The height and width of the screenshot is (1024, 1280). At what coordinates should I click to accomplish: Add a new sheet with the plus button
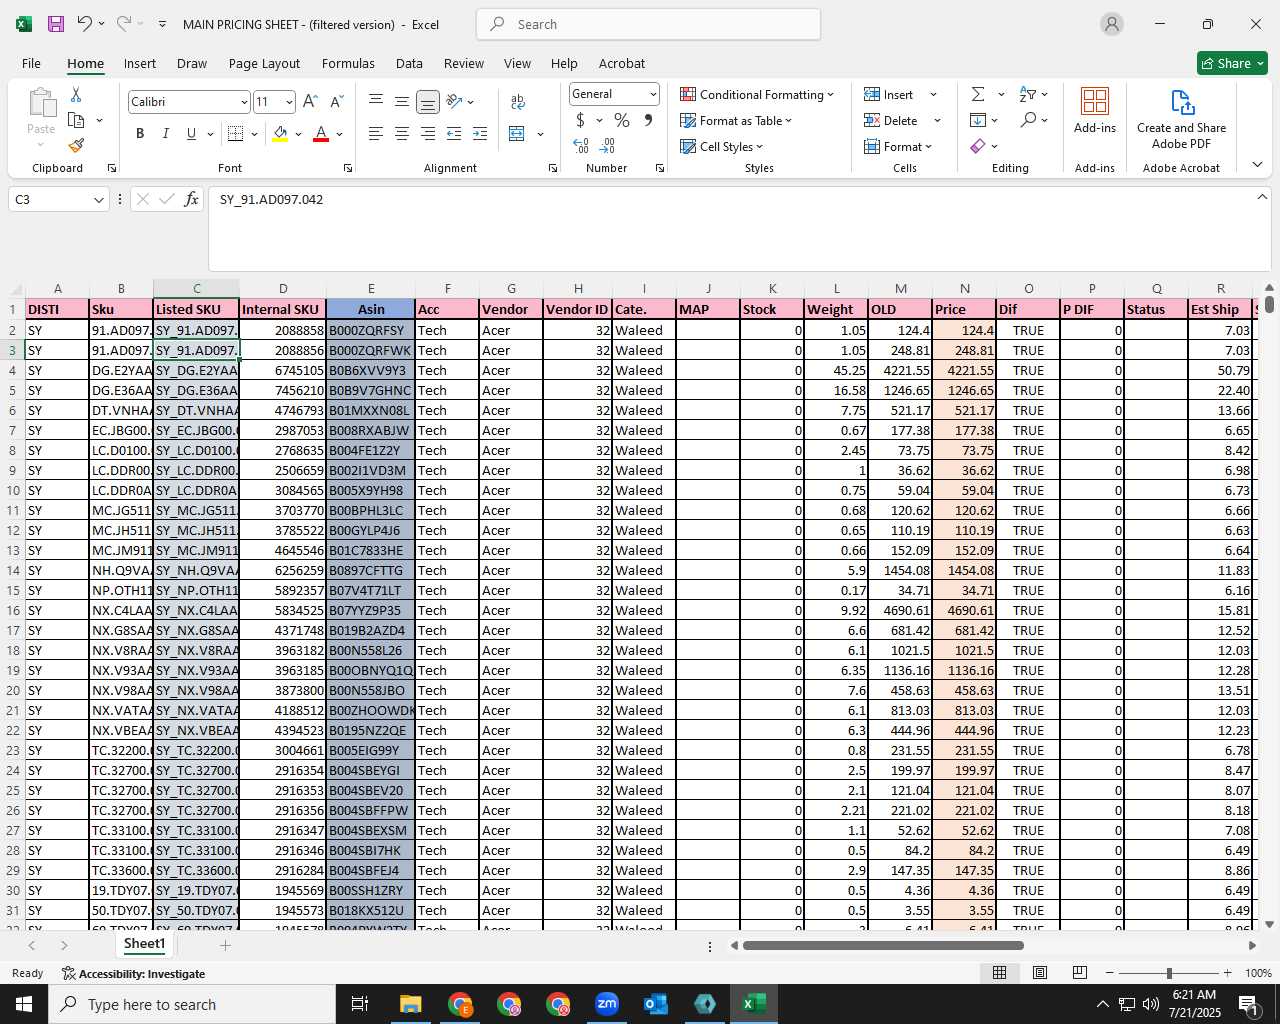(225, 945)
